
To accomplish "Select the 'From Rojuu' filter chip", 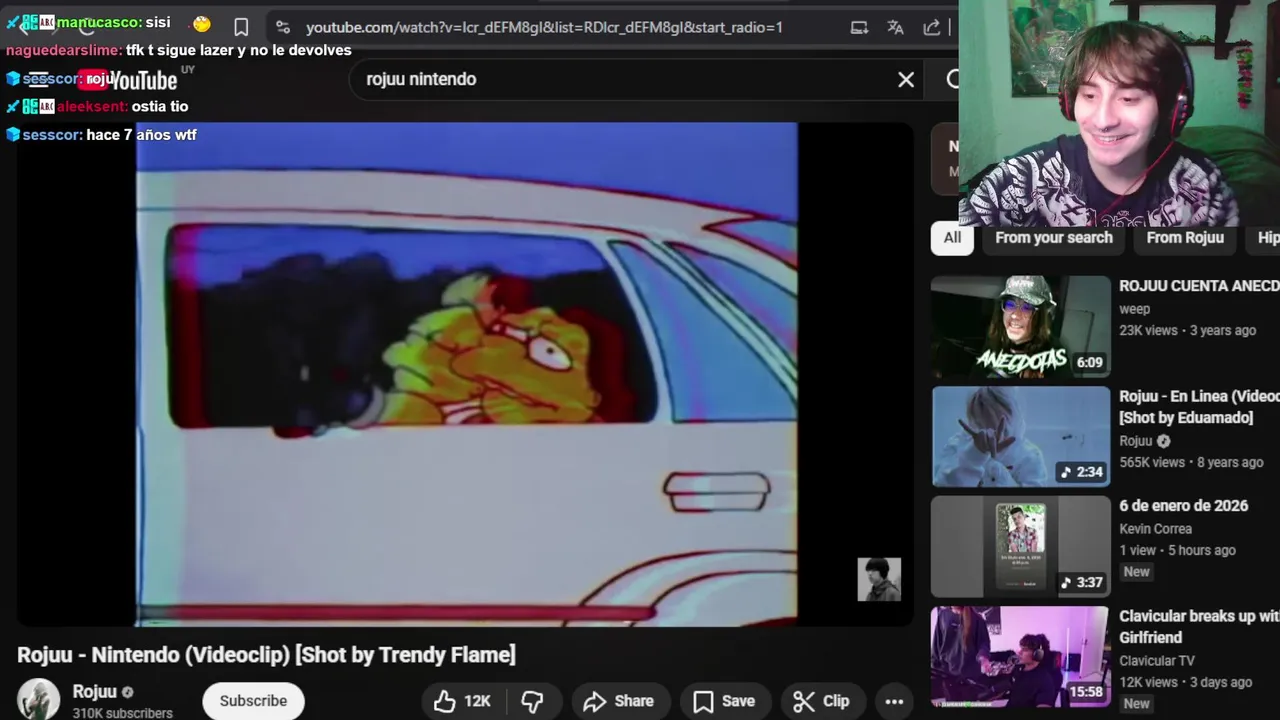I will tap(1185, 237).
